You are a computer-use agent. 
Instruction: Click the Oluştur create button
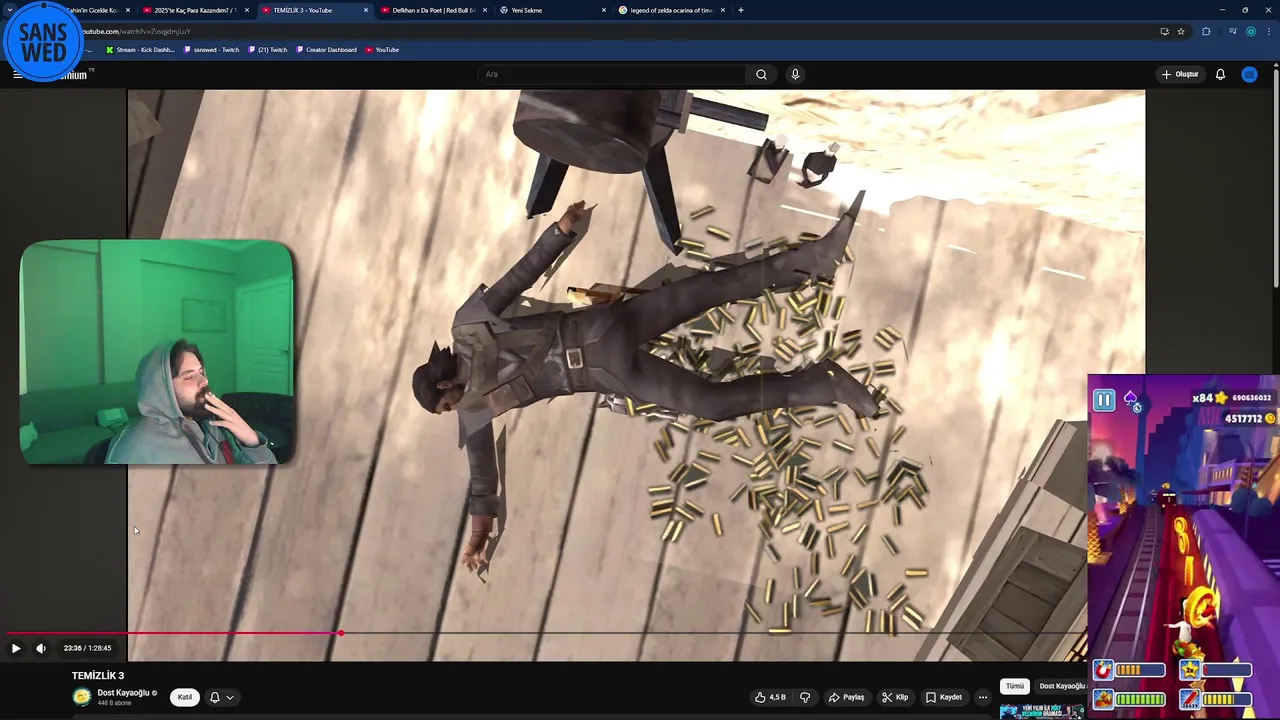[1180, 74]
